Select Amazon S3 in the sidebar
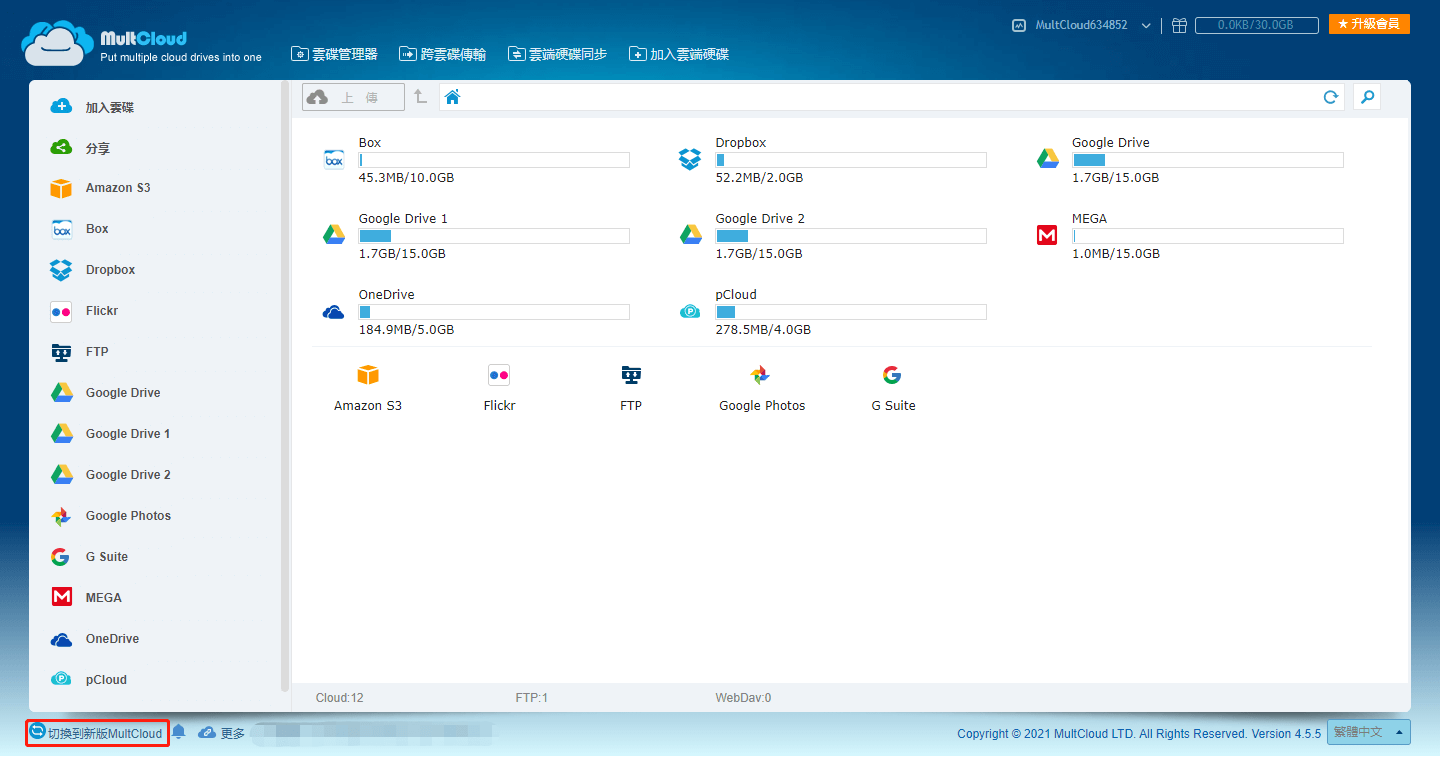1440x757 pixels. click(117, 188)
